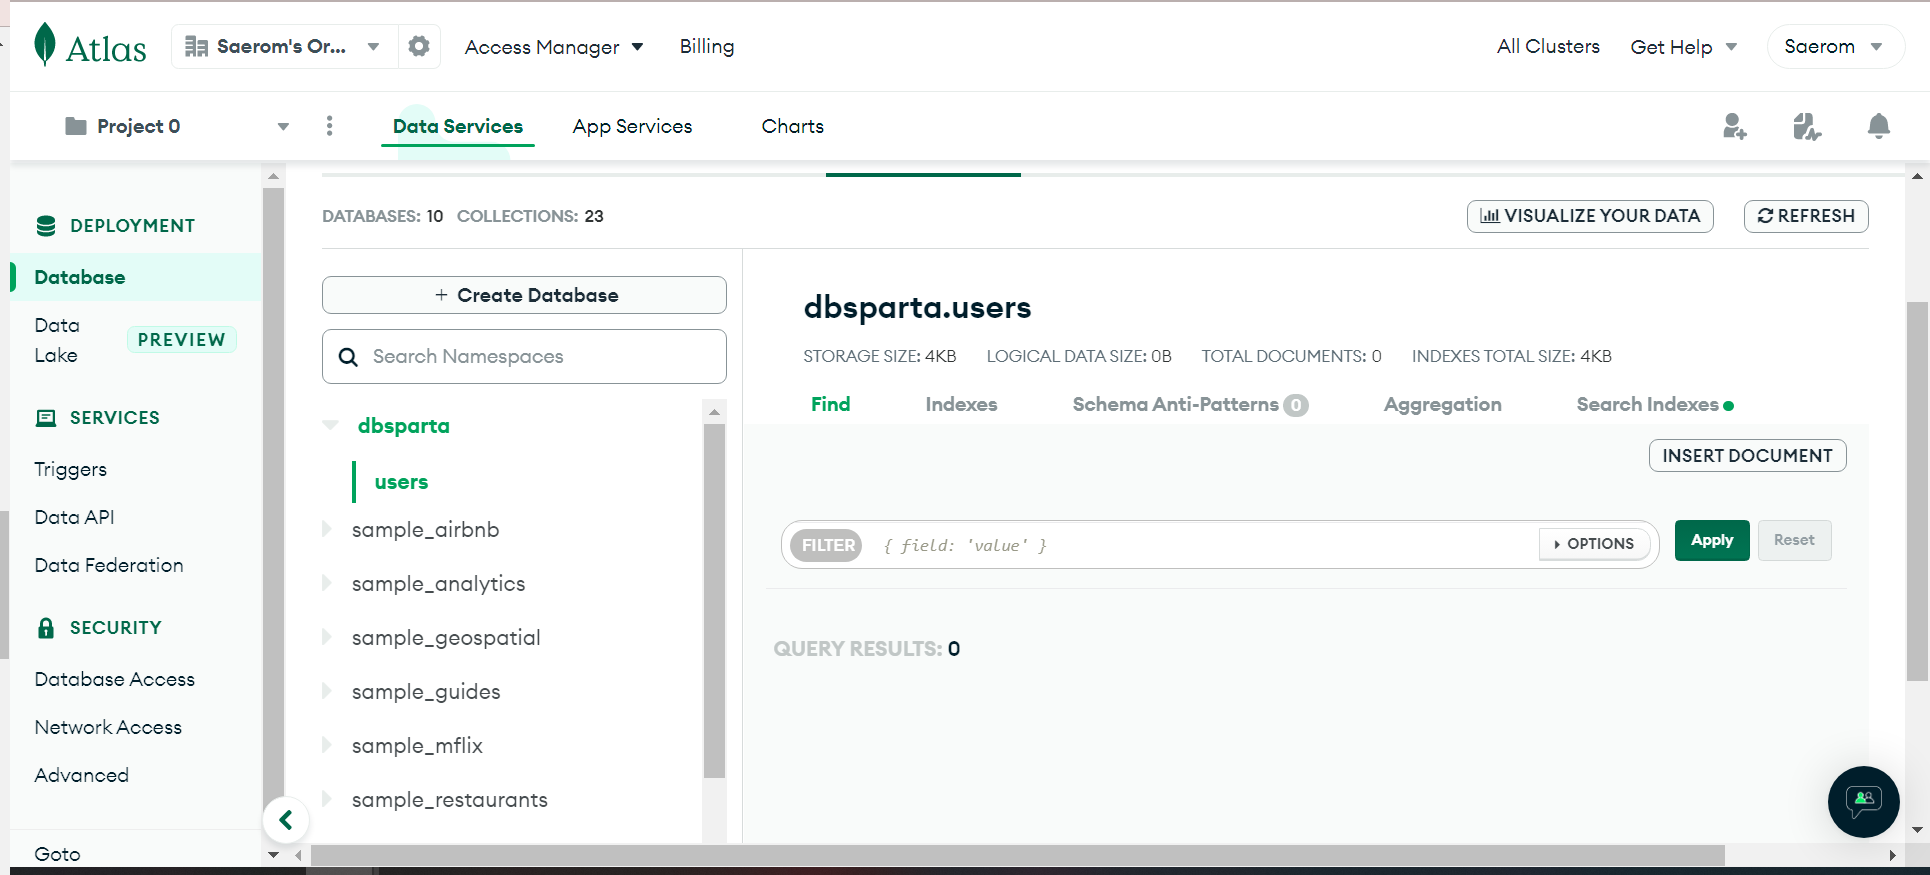Image resolution: width=1930 pixels, height=875 pixels.
Task: Refresh the collections list
Action: pyautogui.click(x=1806, y=216)
